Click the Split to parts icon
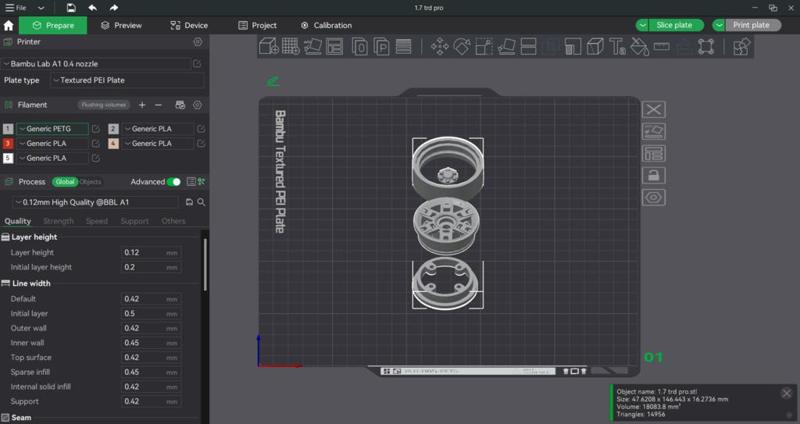The height and width of the screenshot is (424, 800). (x=382, y=46)
